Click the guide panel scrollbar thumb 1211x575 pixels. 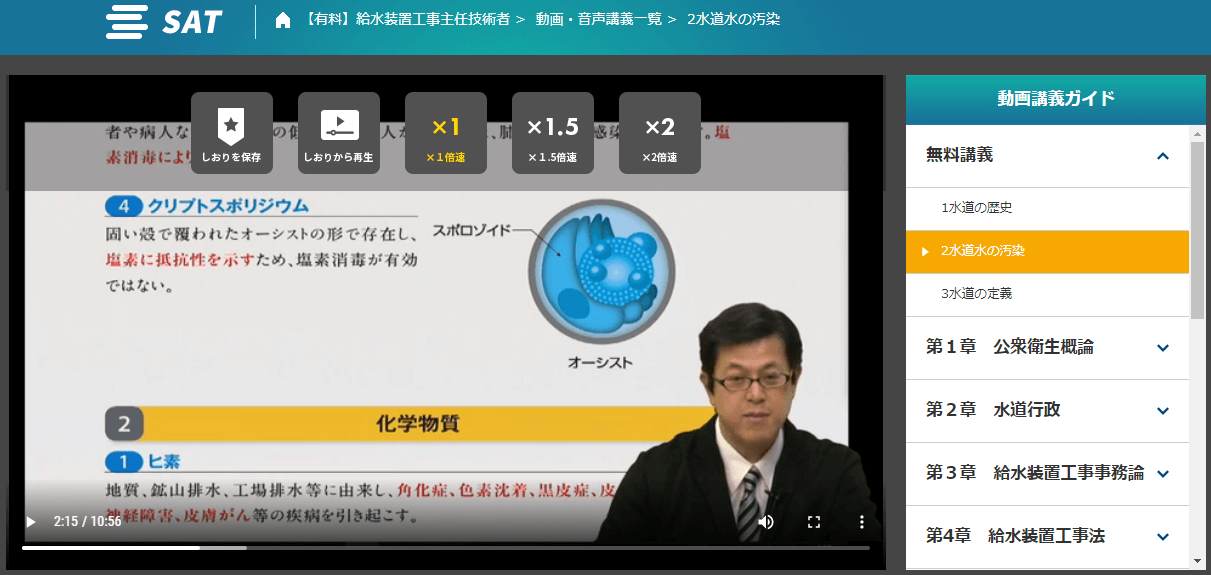tap(1197, 230)
